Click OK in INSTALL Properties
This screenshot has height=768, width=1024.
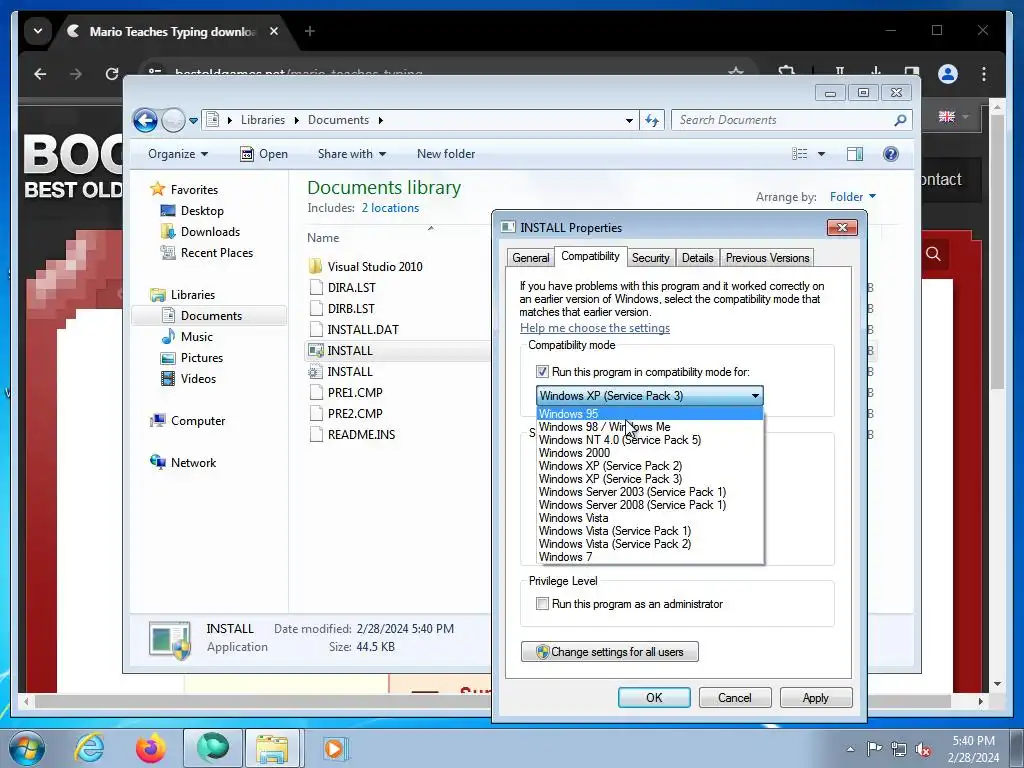(x=654, y=697)
